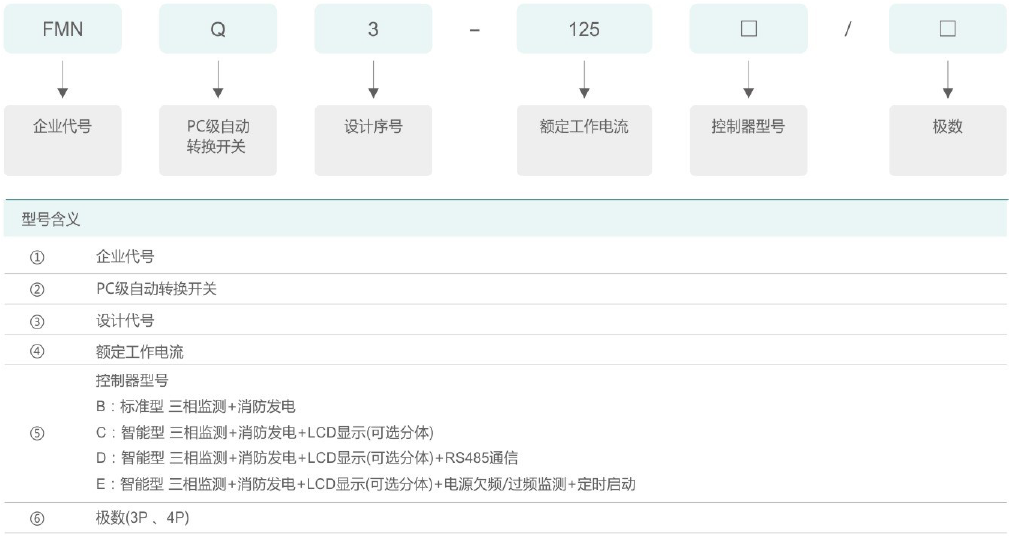Click the down arrow beneath 125
Image resolution: width=1010 pixels, height=537 pixels.
point(584,79)
